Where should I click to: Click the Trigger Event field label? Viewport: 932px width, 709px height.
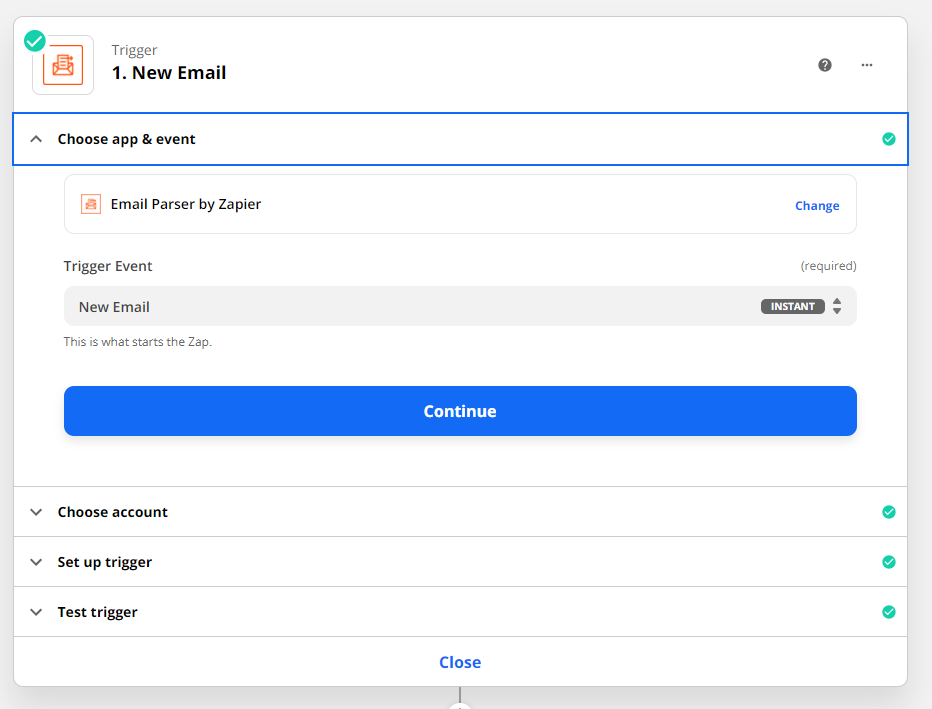(x=108, y=266)
